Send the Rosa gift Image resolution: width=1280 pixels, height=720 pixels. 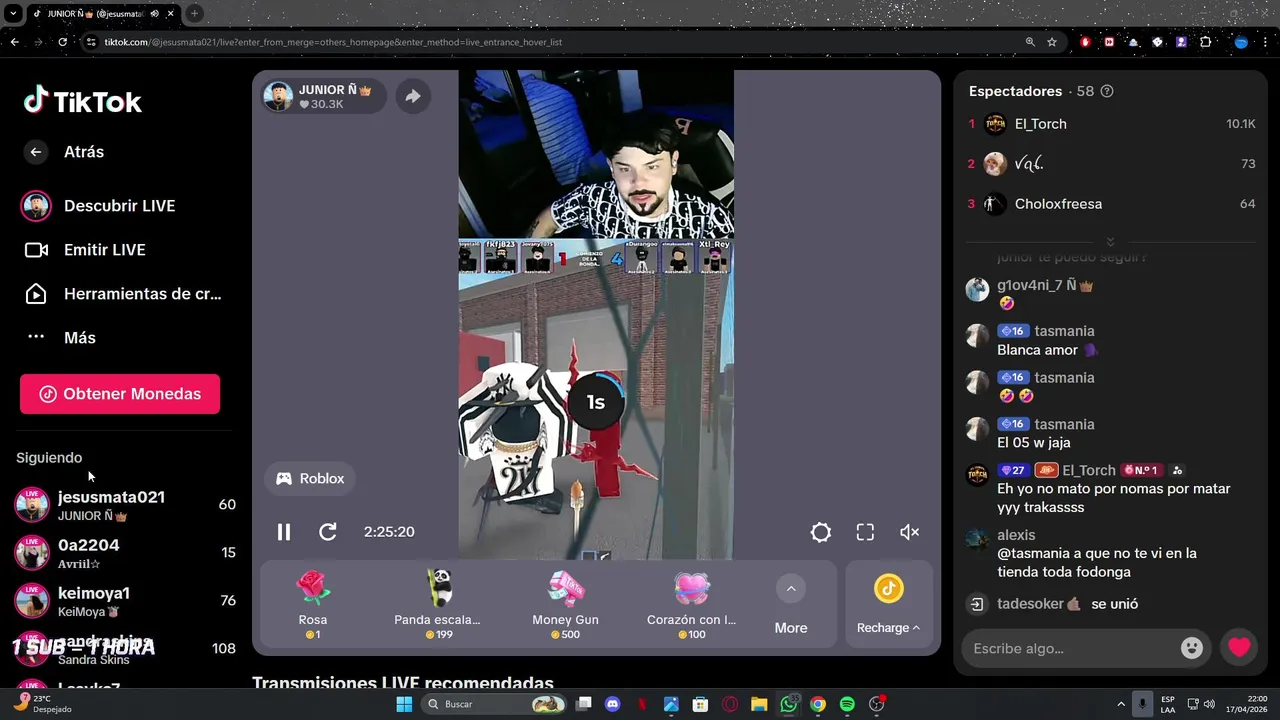313,605
